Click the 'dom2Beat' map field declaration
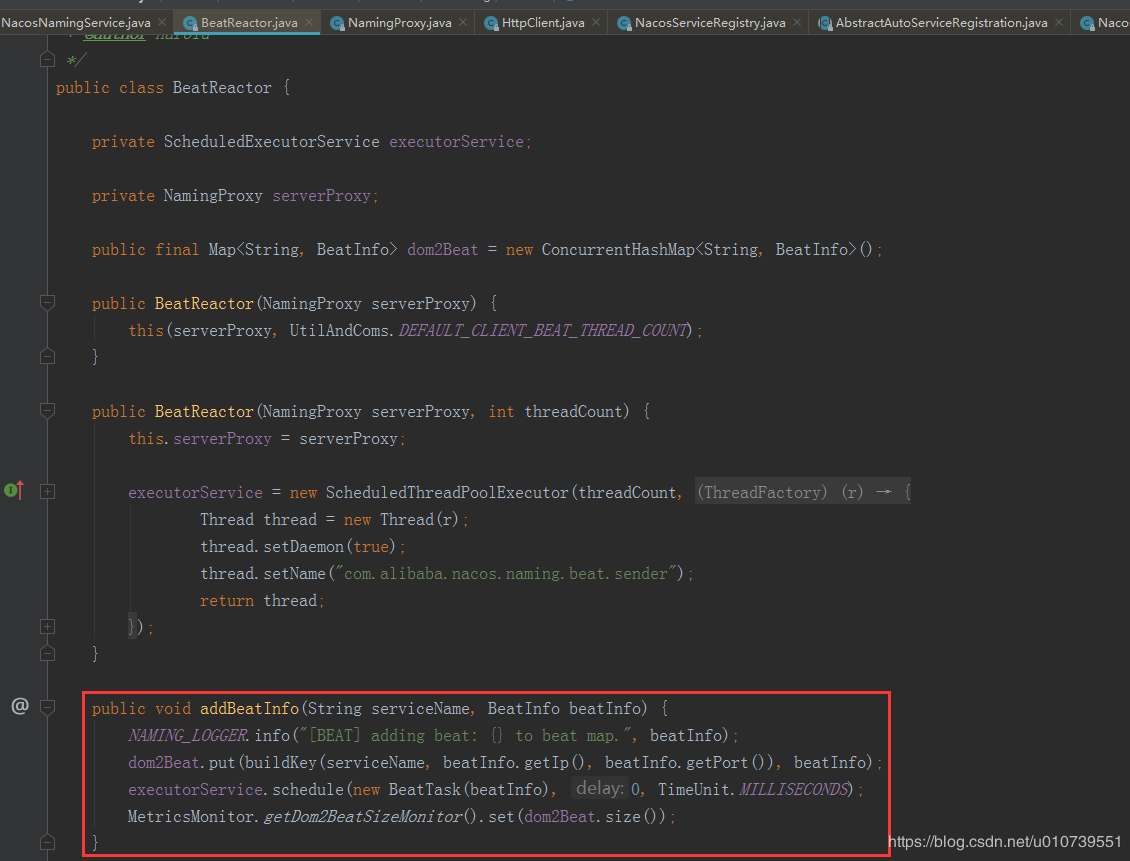 point(442,250)
